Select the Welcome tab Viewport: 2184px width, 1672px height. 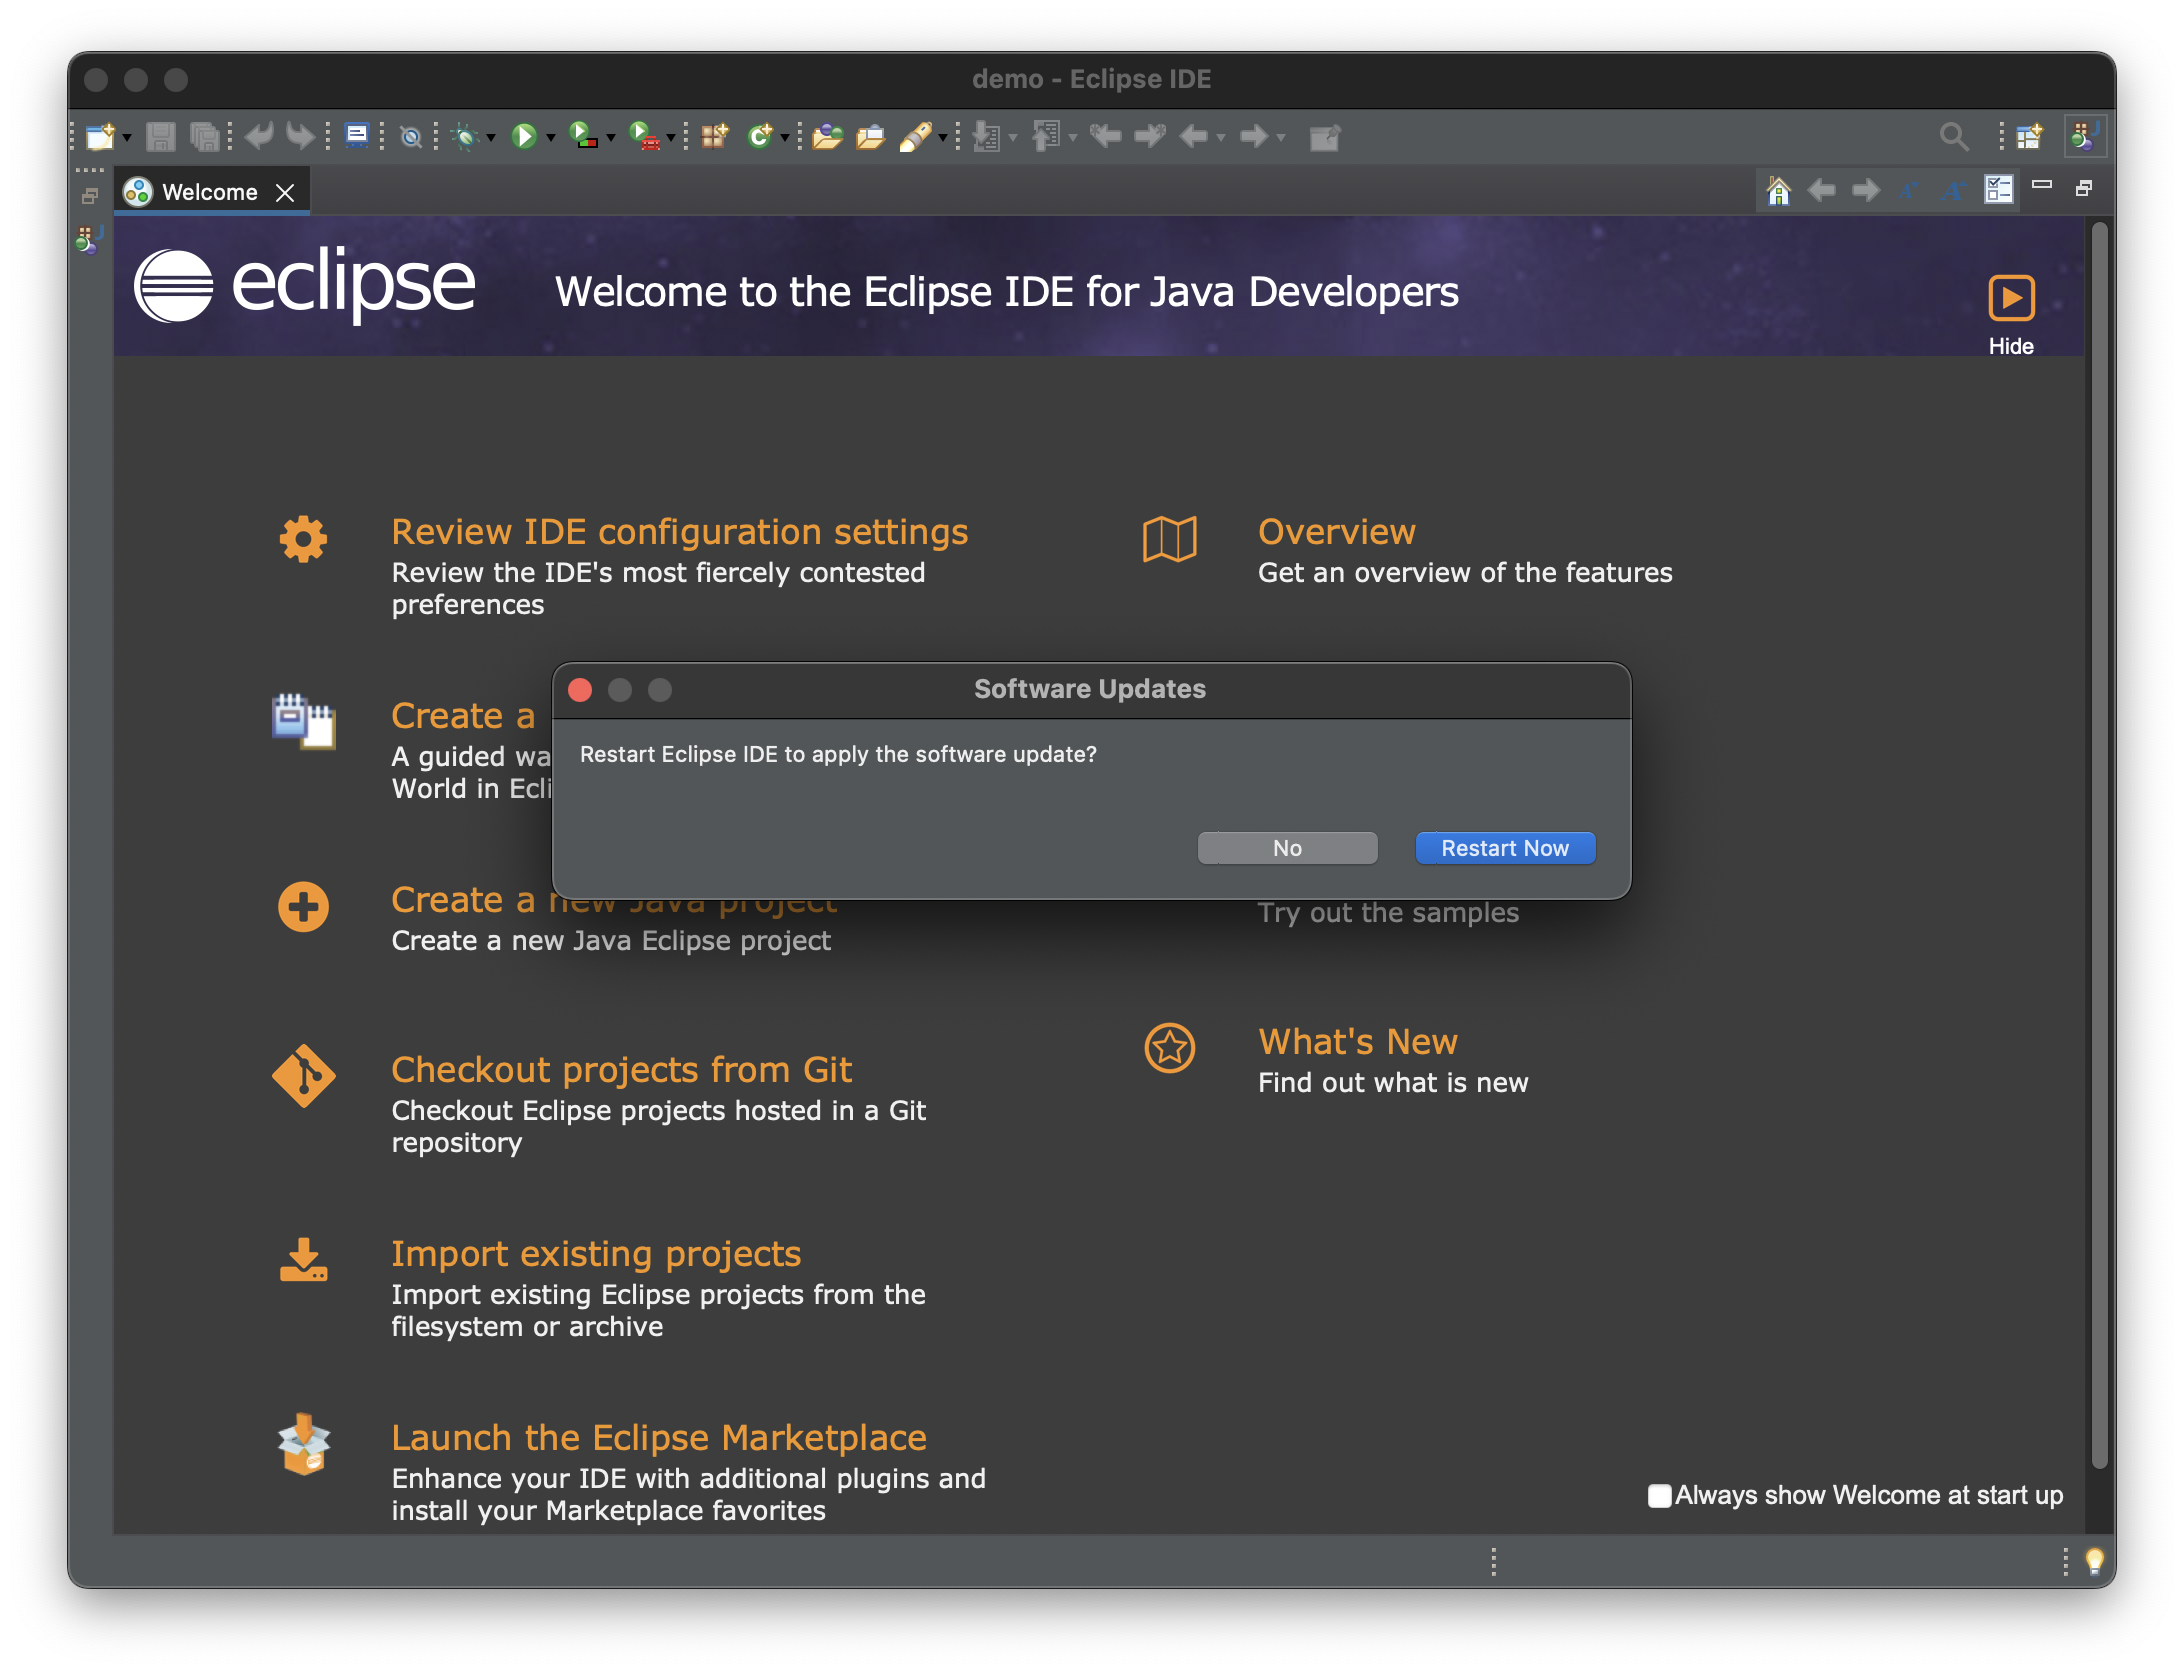pyautogui.click(x=209, y=192)
